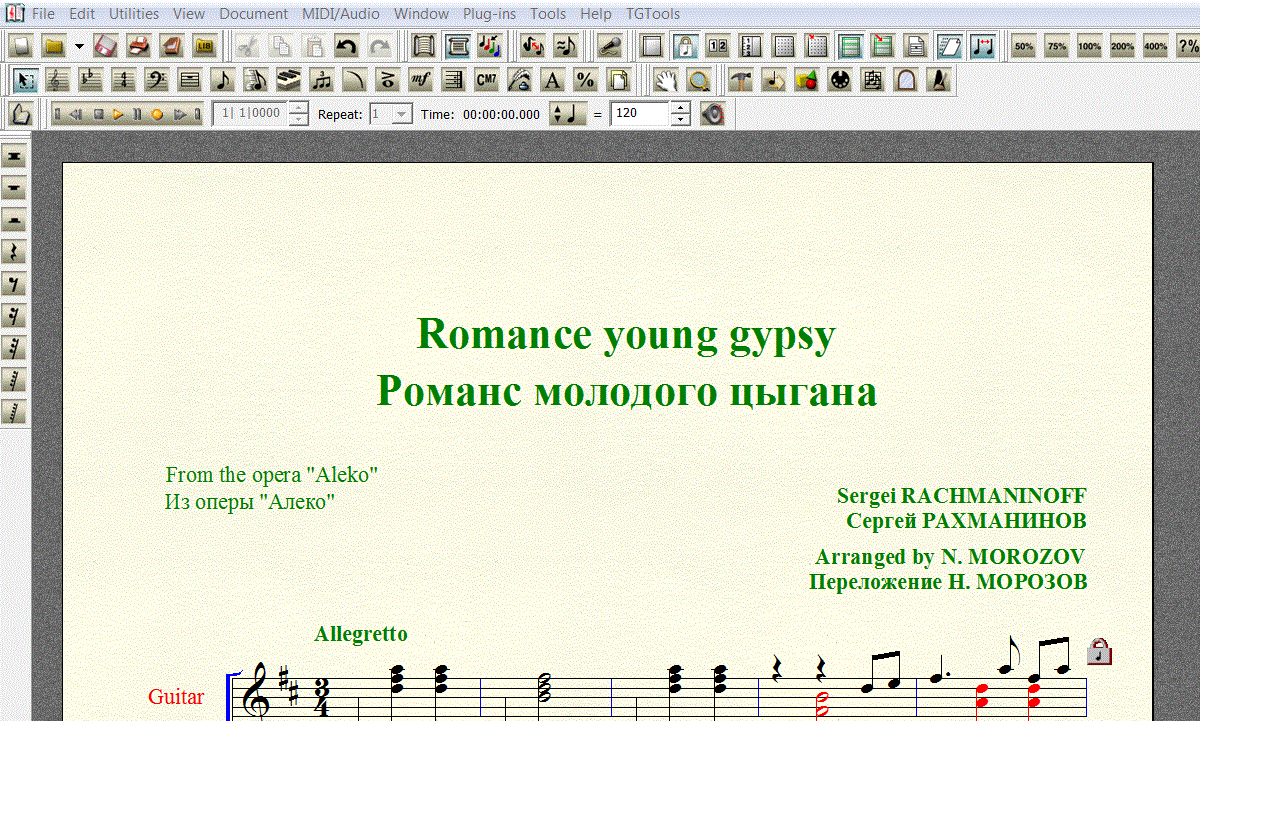The width and height of the screenshot is (1274, 817).
Task: Activate the Simple Entry eighth-note tool
Action: point(223,80)
